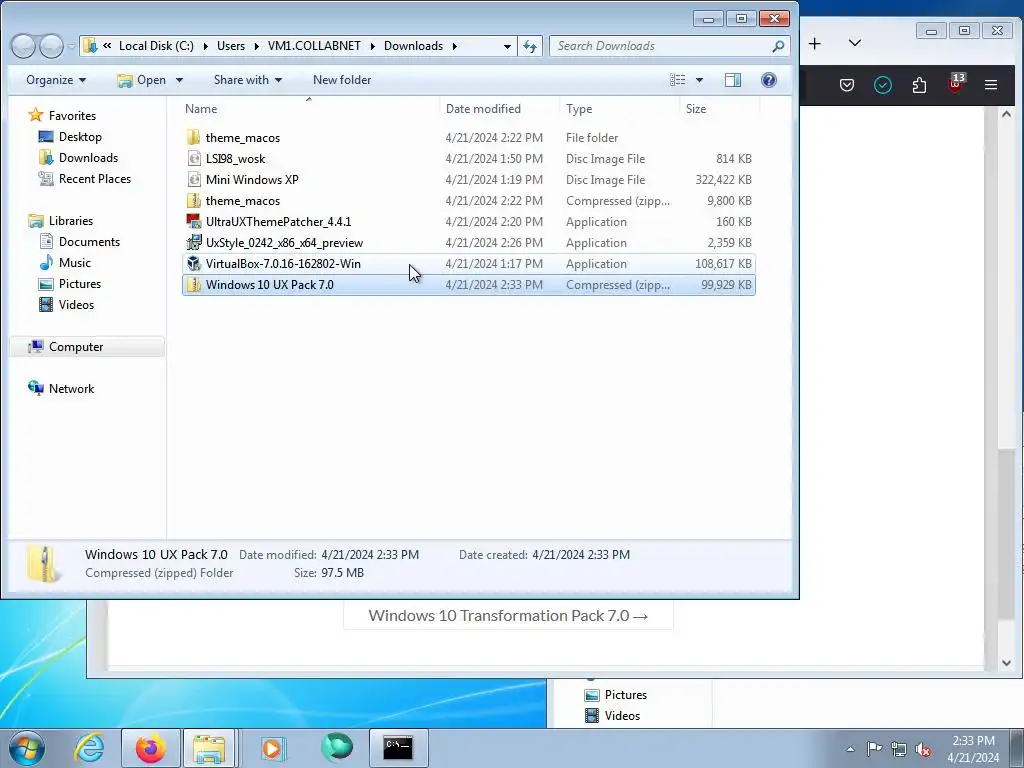This screenshot has width=1024, height=768.
Task: Open Action Center flag tray icon
Action: [x=874, y=749]
